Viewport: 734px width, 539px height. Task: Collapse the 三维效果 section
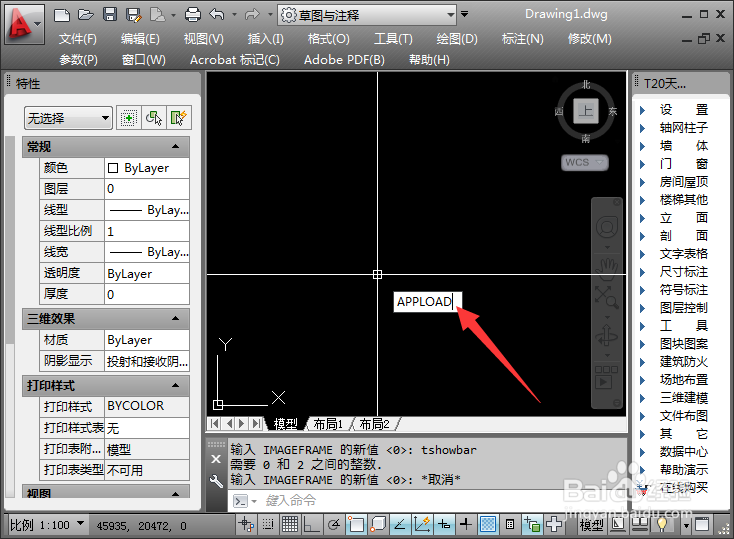[176, 318]
